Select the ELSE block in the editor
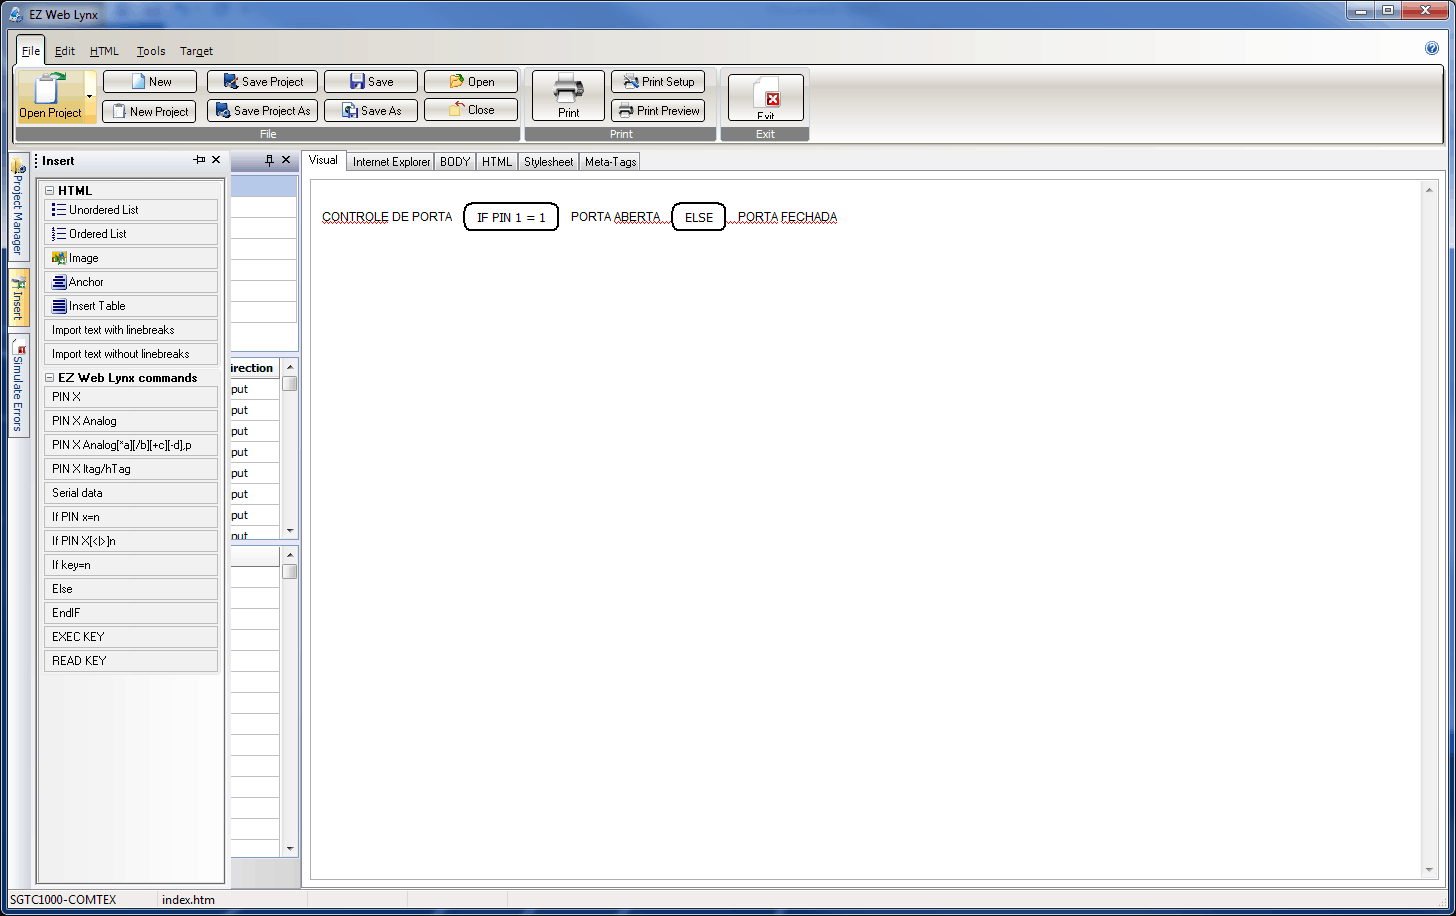Image resolution: width=1456 pixels, height=916 pixels. pyautogui.click(x=698, y=217)
